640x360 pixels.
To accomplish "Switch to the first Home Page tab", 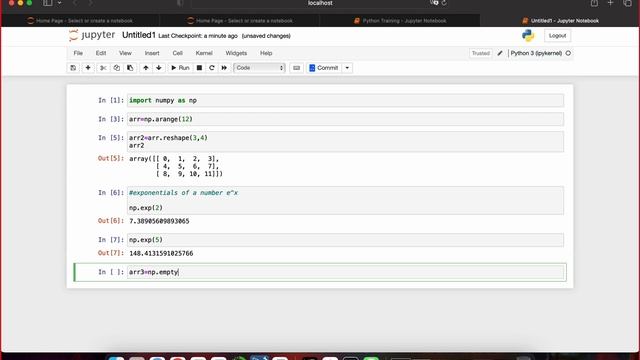I will (80, 20).
